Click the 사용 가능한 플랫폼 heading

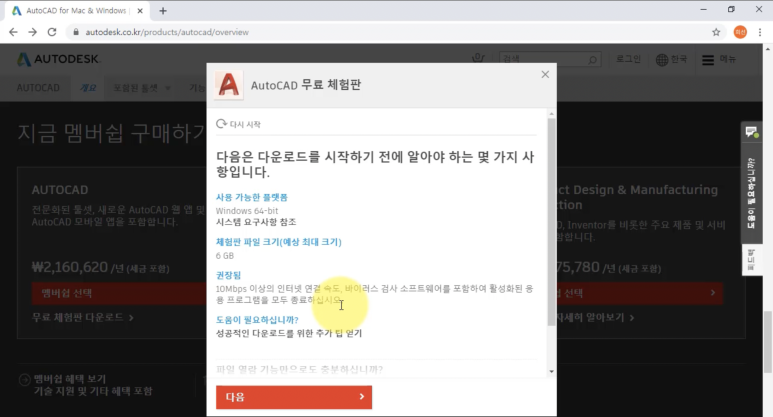(251, 197)
